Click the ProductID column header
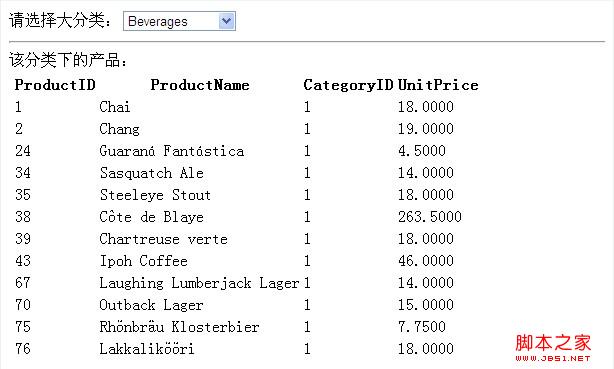Screen dimensions: 614x369 point(55,85)
